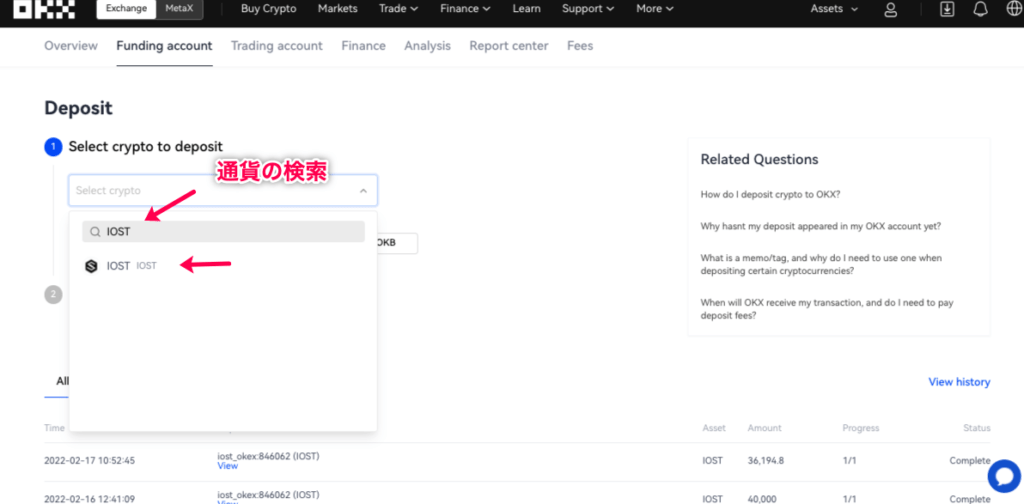
Task: Click the download app icon
Action: (x=946, y=9)
